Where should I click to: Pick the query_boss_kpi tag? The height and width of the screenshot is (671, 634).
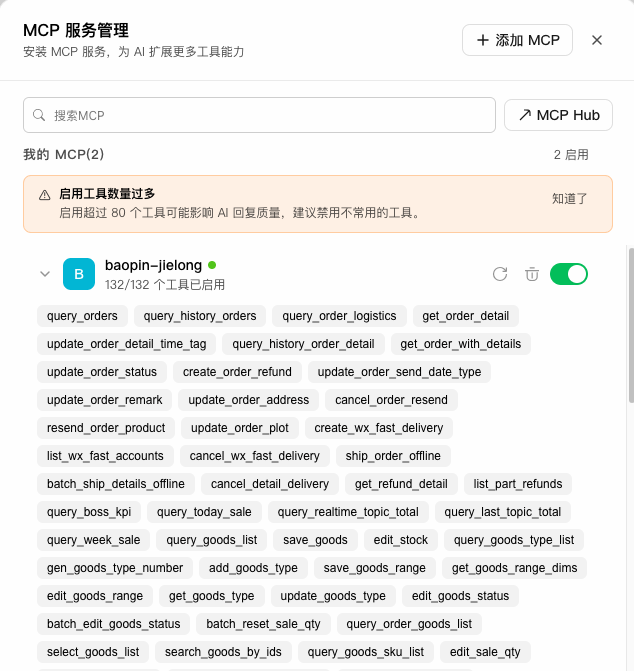(89, 512)
